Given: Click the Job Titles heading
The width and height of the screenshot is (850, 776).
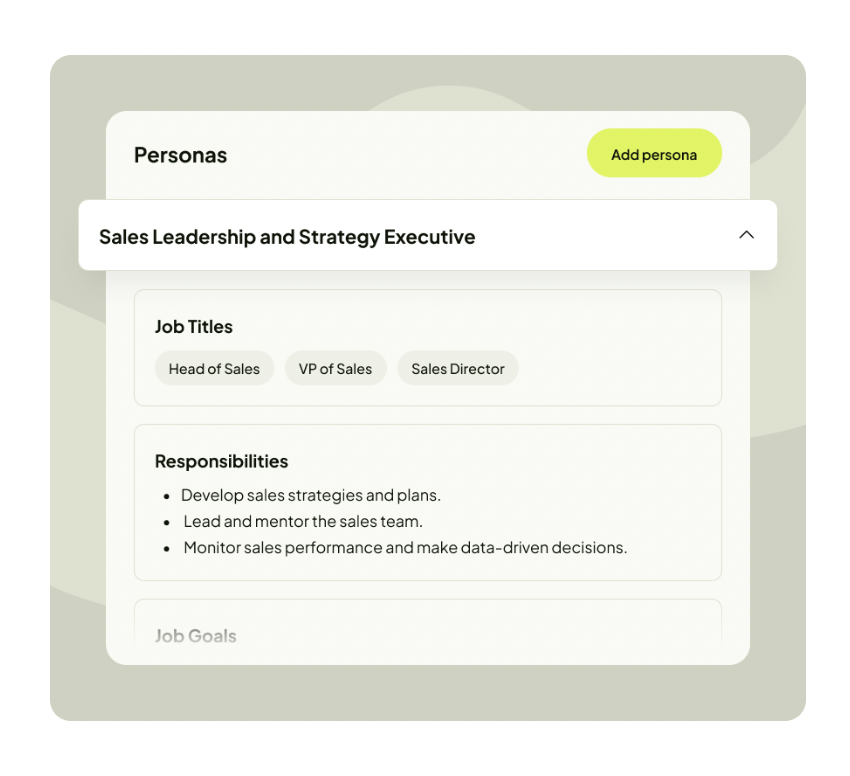Looking at the screenshot, I should click(193, 326).
